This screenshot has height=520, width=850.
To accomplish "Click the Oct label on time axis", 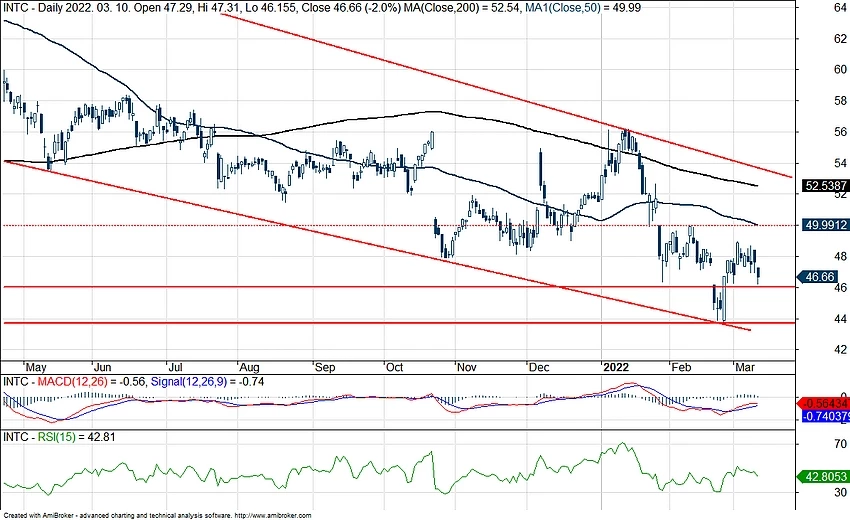I will pyautogui.click(x=395, y=367).
